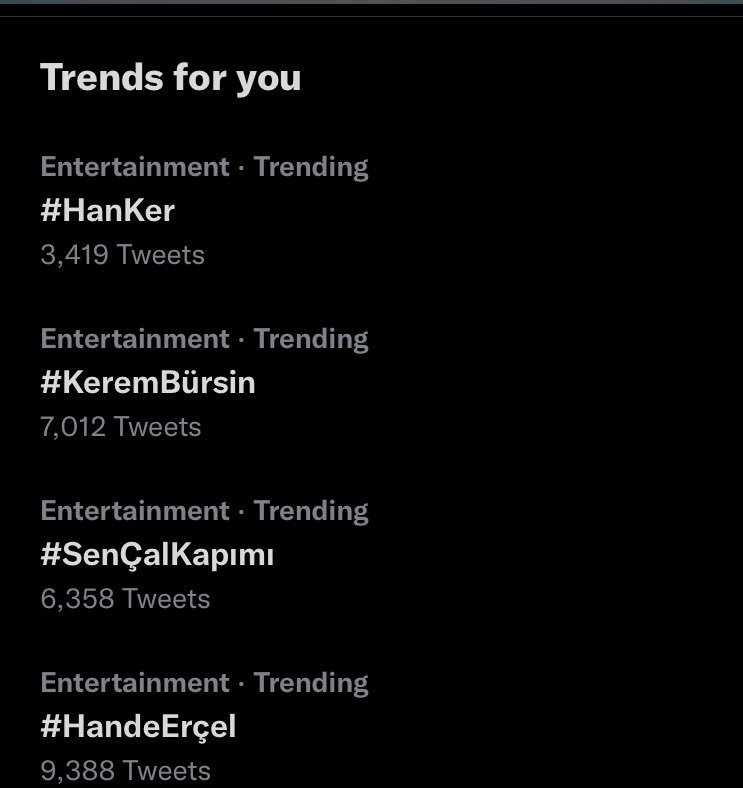Click the Trending label above #HanKer

pos(311,167)
